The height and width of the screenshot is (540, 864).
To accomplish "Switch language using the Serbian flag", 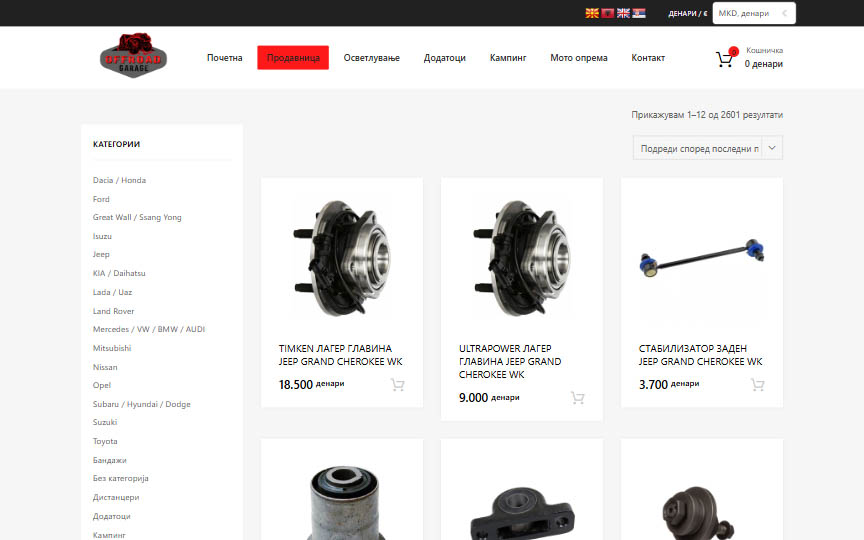I will (639, 13).
